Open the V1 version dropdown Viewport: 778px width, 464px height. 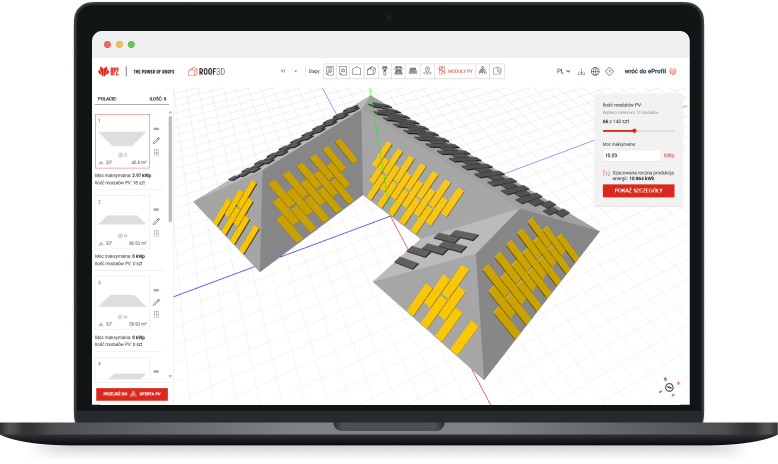tap(288, 71)
